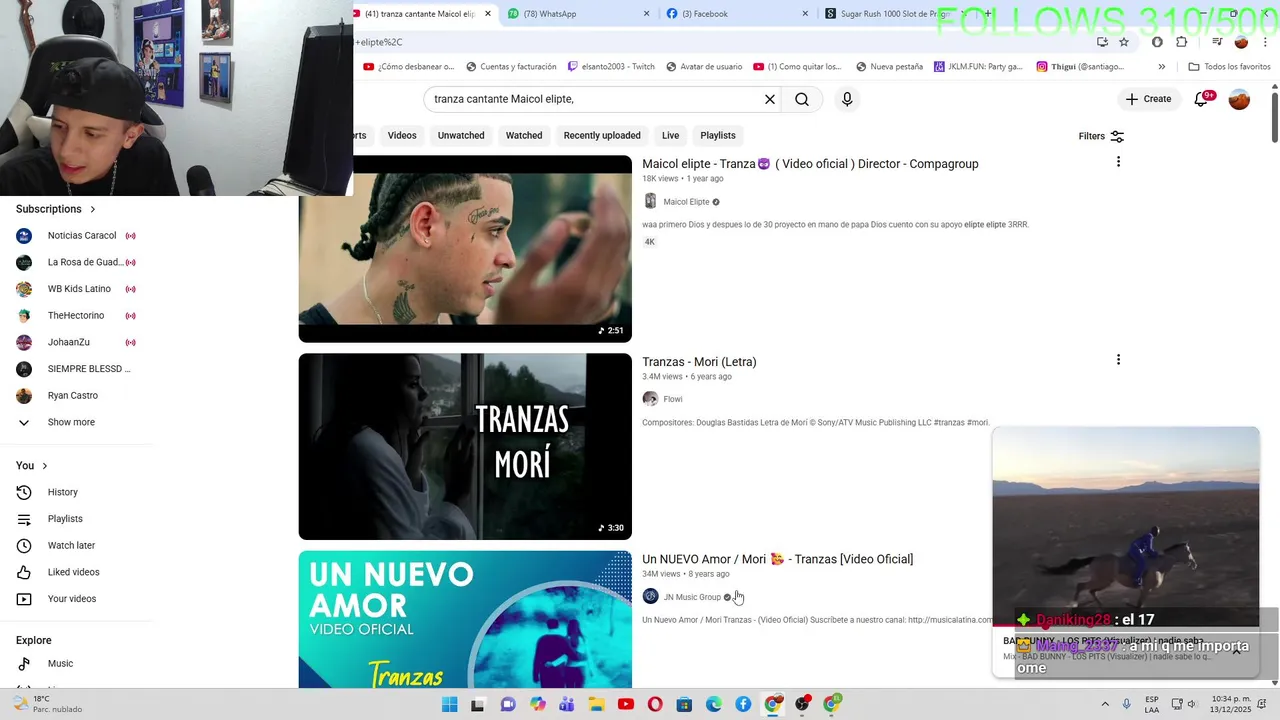Open options menu for Maicol elipte Tranza video

point(1118,162)
